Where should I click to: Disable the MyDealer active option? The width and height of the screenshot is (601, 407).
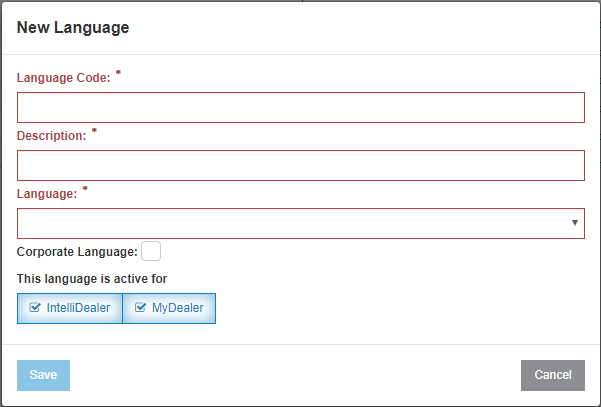click(x=169, y=309)
